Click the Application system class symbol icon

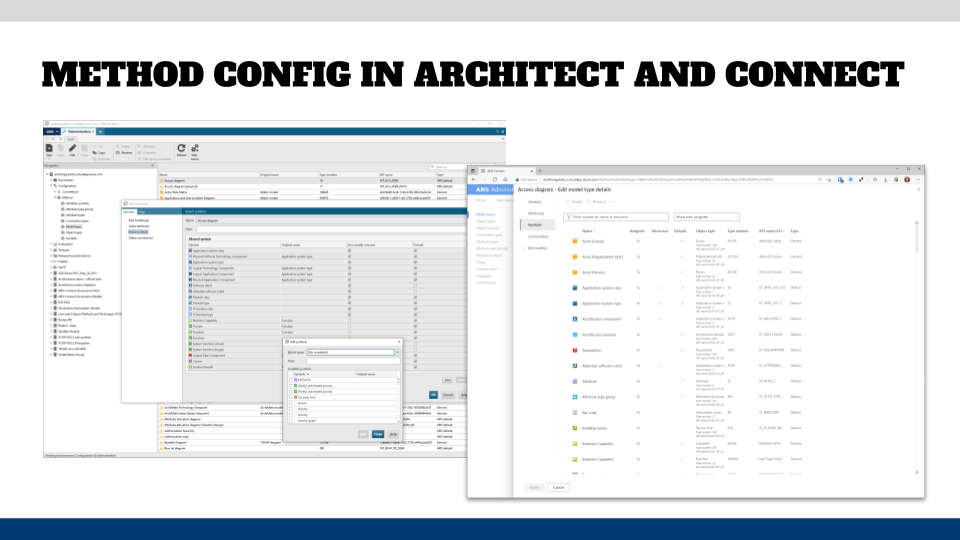pyautogui.click(x=575, y=288)
